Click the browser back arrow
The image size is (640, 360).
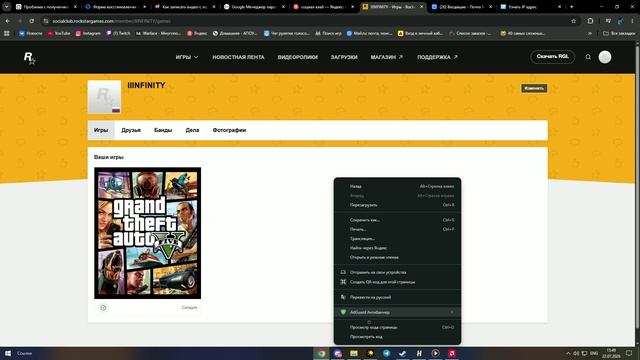7,21
